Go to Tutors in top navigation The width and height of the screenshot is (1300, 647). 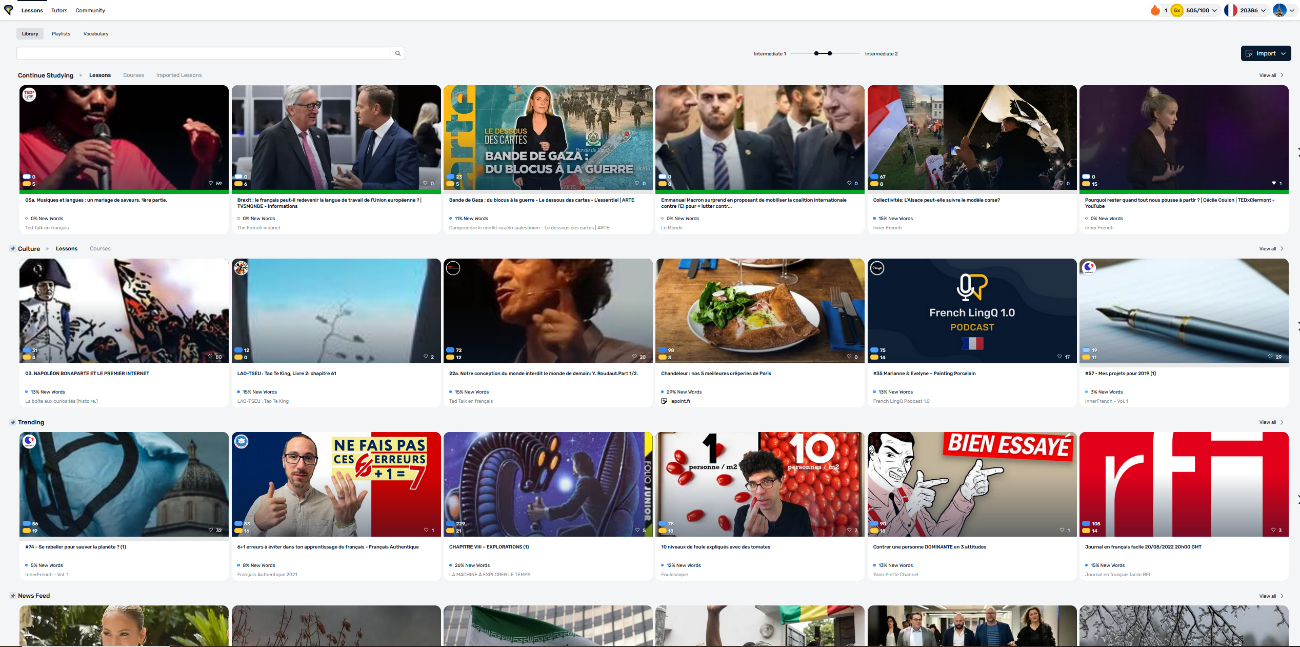[x=59, y=10]
